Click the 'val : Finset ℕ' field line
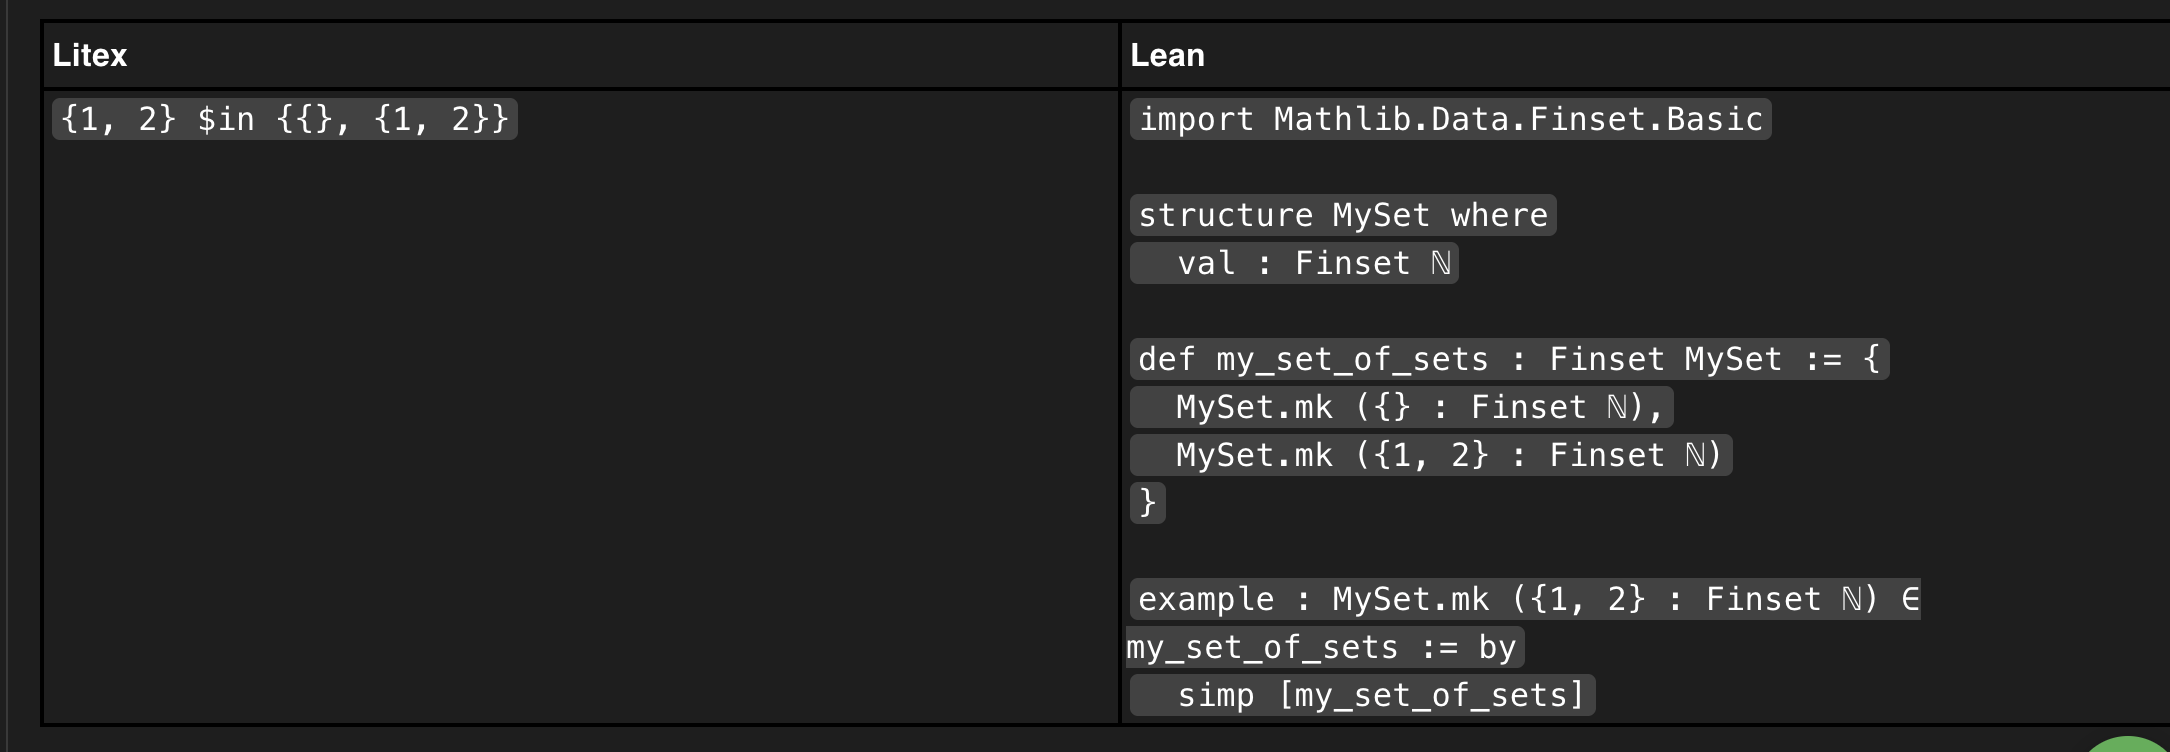 coord(1294,263)
